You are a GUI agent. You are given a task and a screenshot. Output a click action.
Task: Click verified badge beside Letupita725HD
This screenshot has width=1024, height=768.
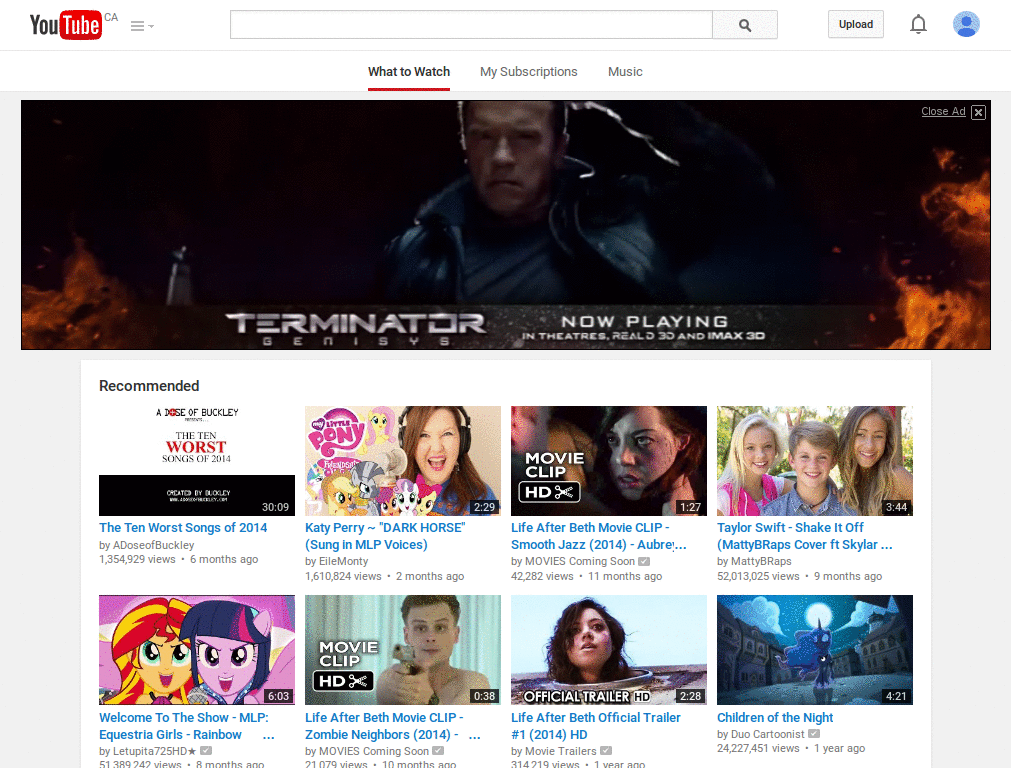click(206, 751)
